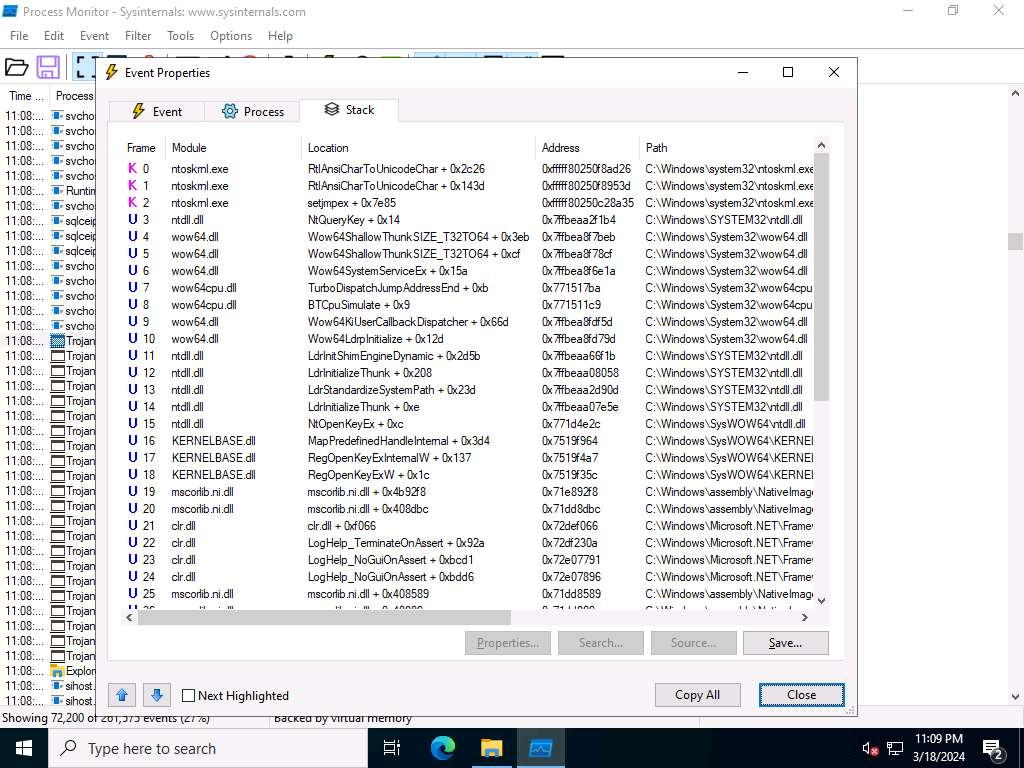Click the Open folder toolbar icon
1024x768 pixels.
(x=16, y=67)
